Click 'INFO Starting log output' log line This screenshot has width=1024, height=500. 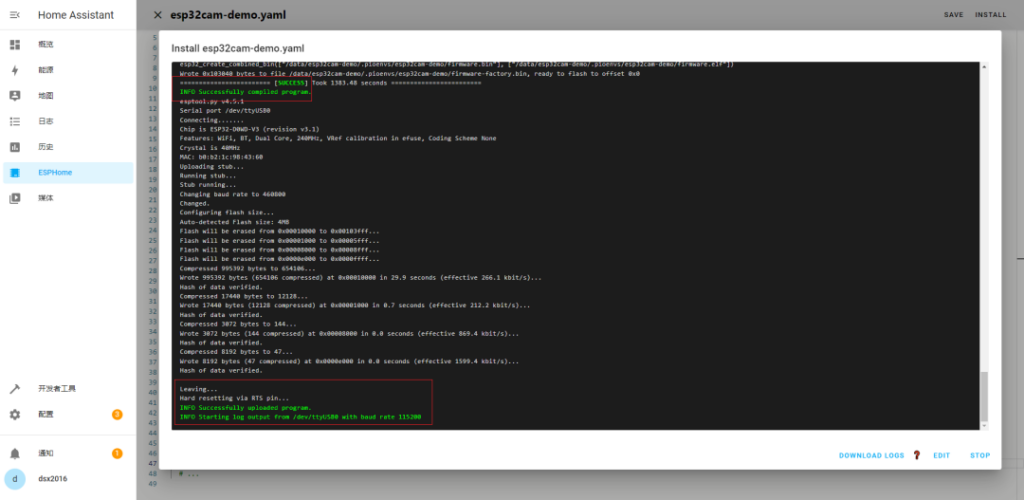[300, 416]
